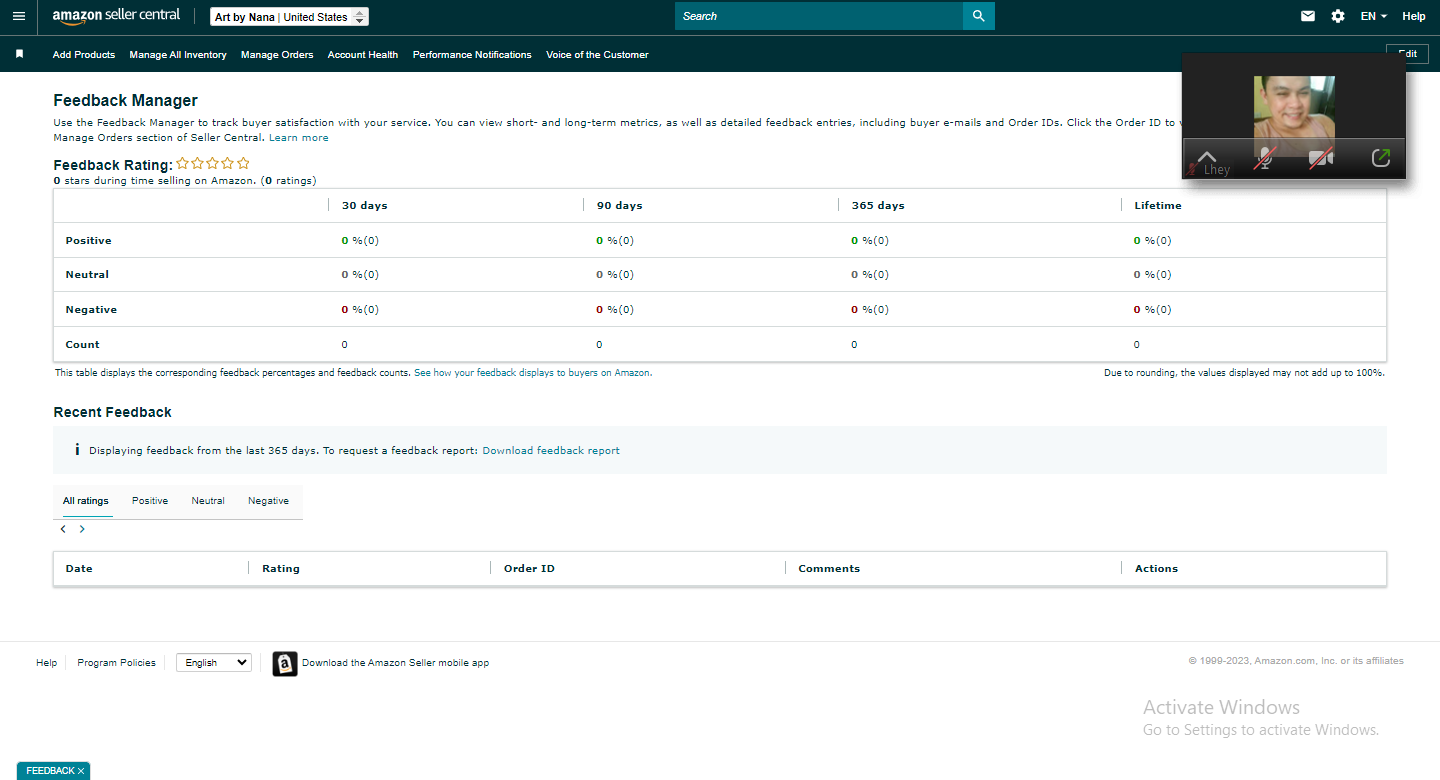The height and width of the screenshot is (780, 1440).
Task: Click the Comments column header
Action: (x=829, y=568)
